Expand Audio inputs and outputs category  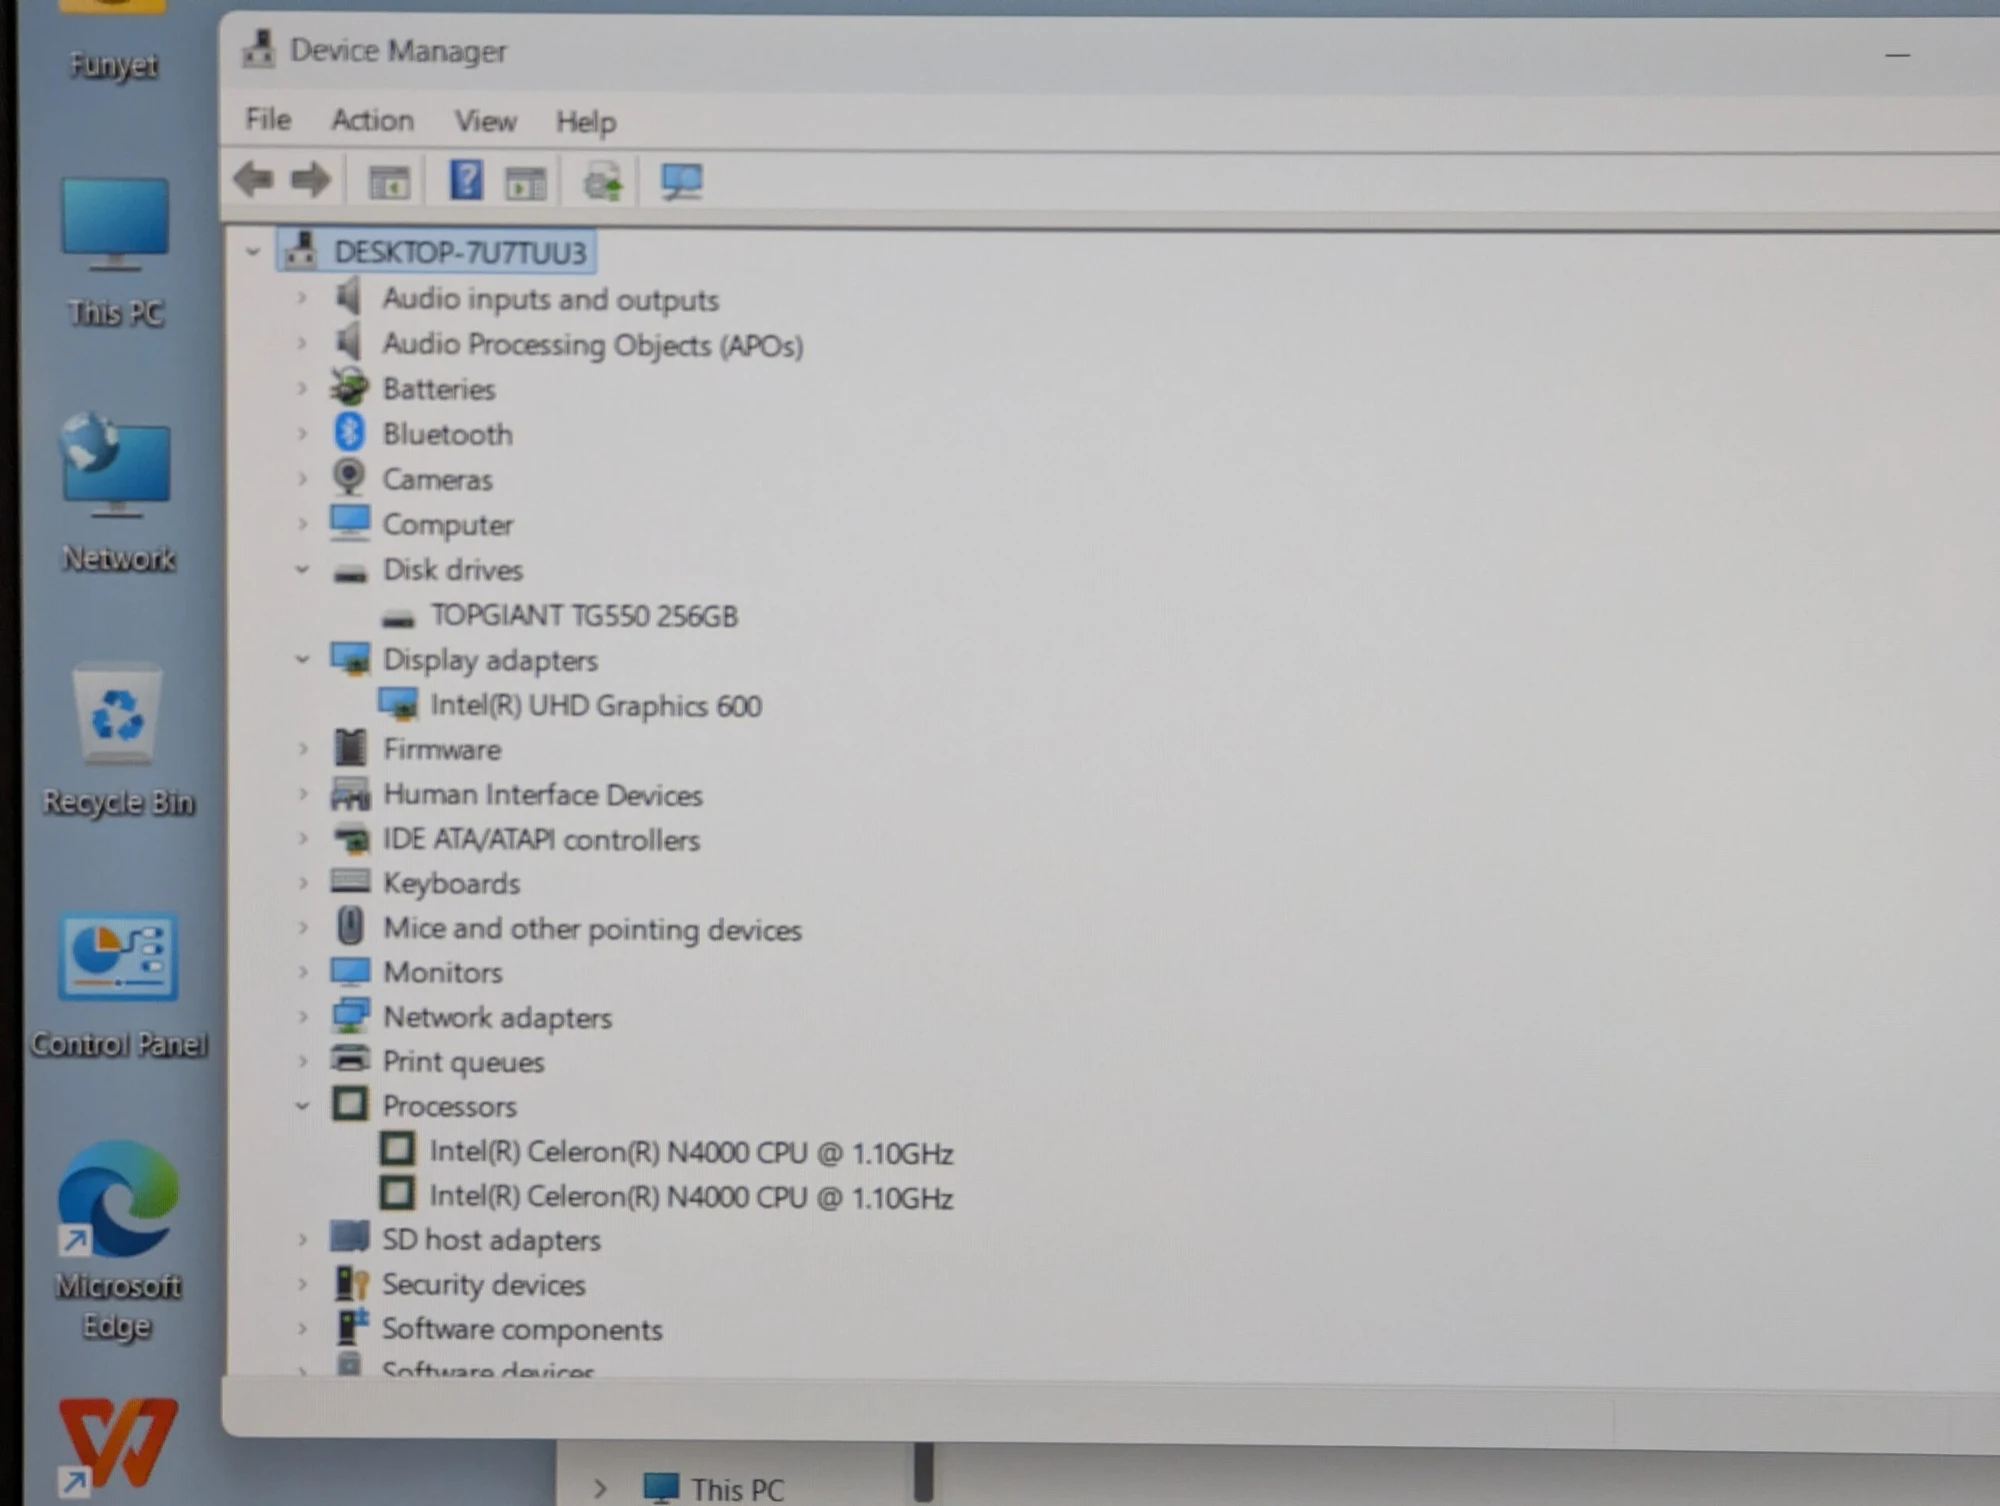301,297
